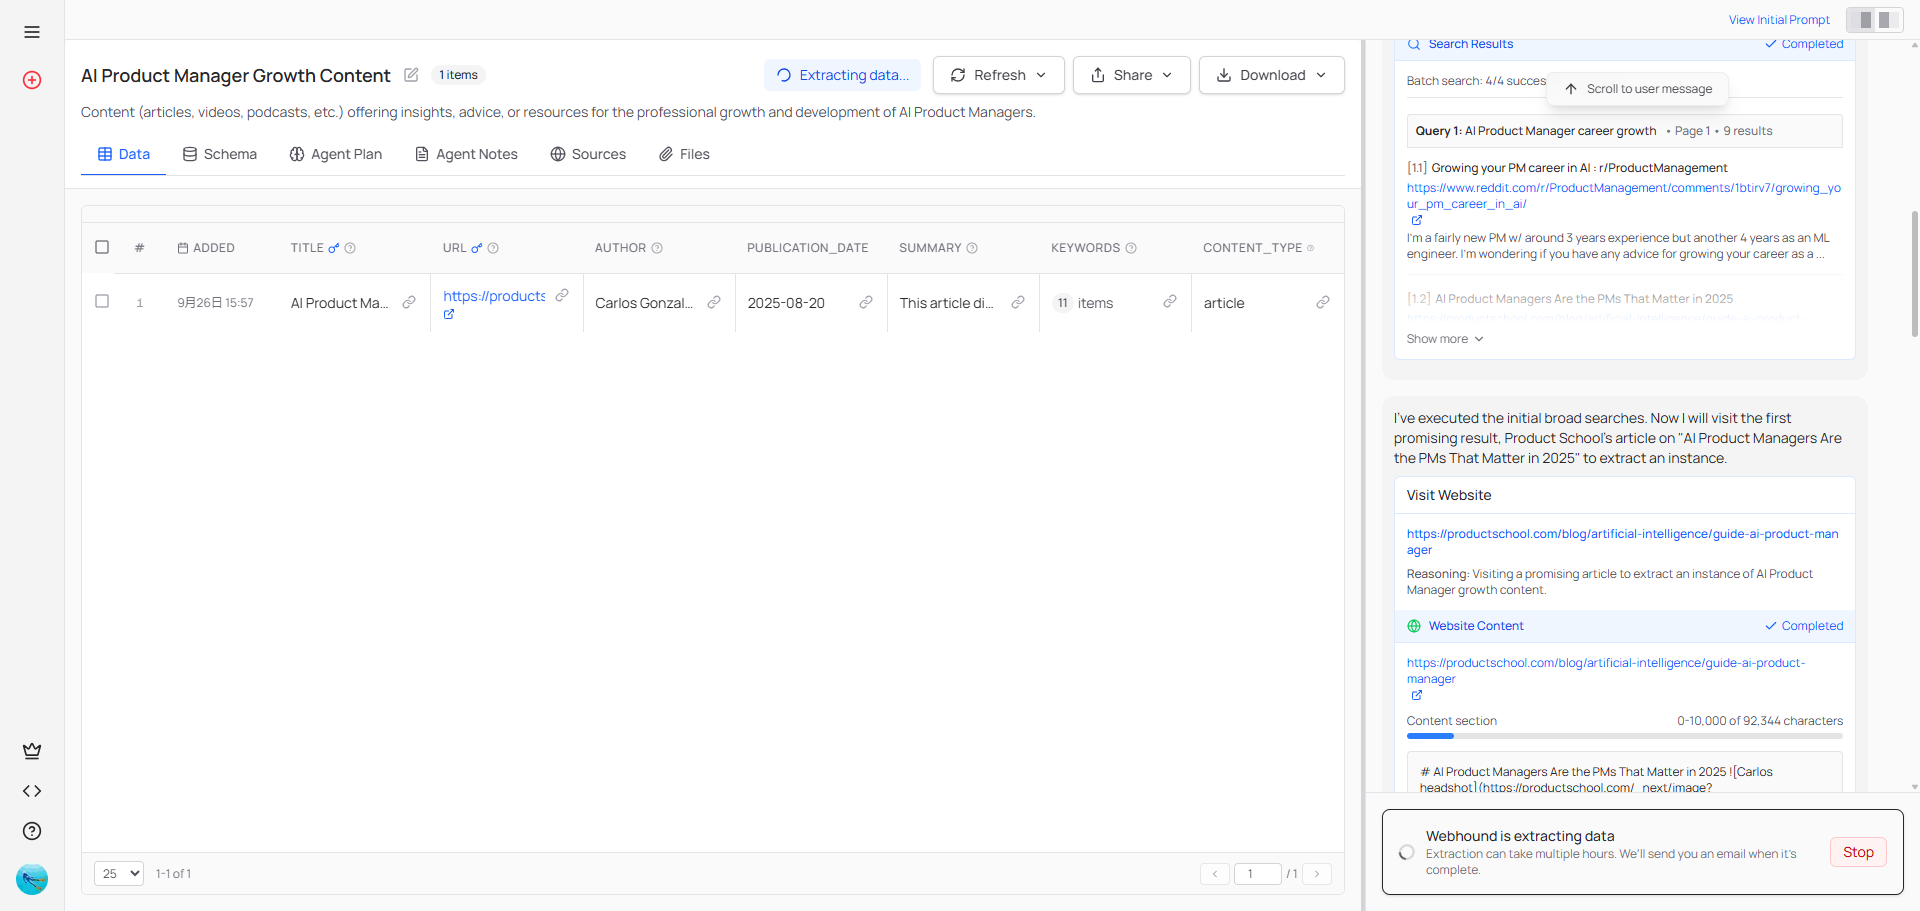Open the hamburger navigation menu
This screenshot has width=1920, height=911.
click(x=31, y=32)
